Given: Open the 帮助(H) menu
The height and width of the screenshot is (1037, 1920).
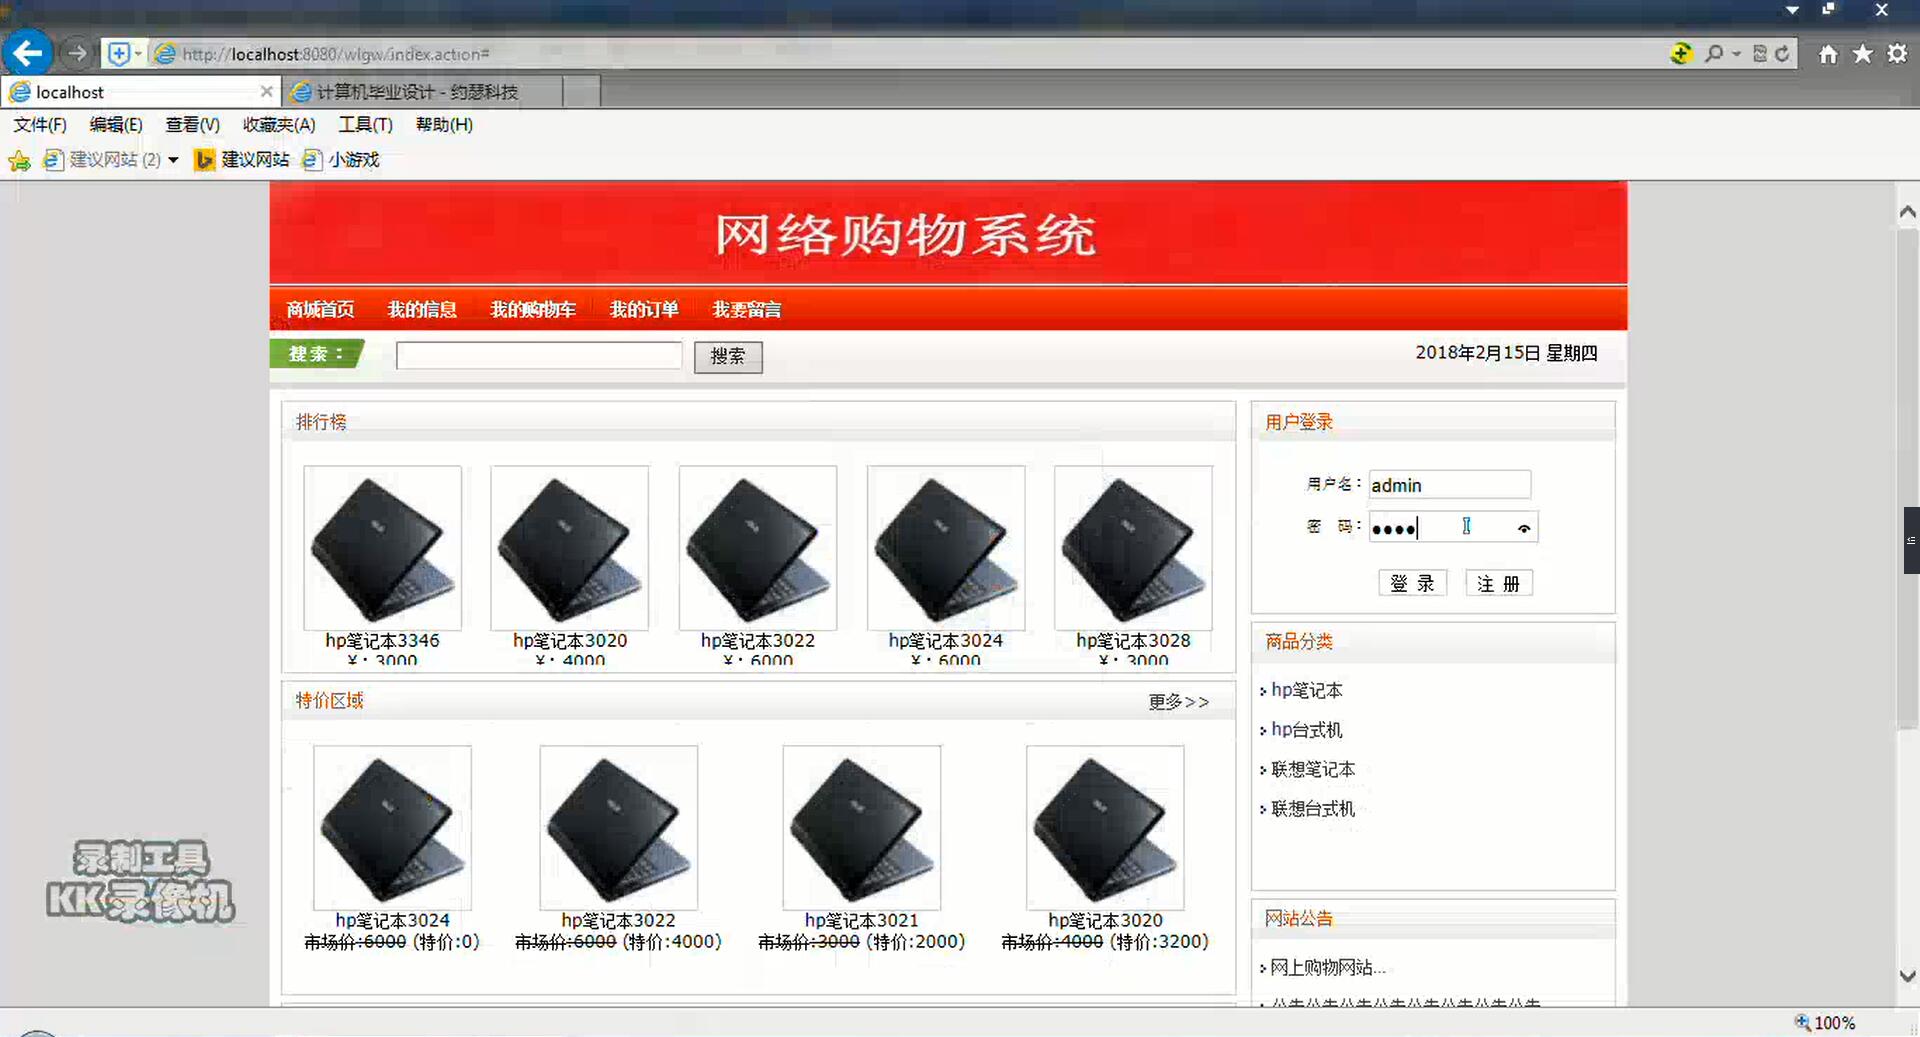Looking at the screenshot, I should tap(444, 125).
